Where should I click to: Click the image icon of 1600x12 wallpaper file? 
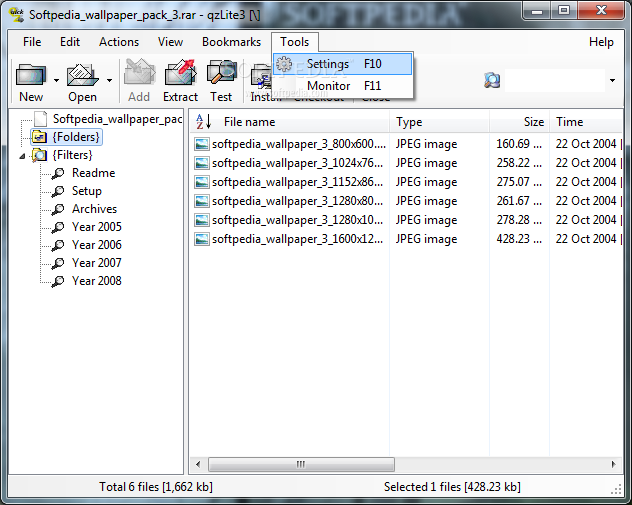tap(202, 239)
